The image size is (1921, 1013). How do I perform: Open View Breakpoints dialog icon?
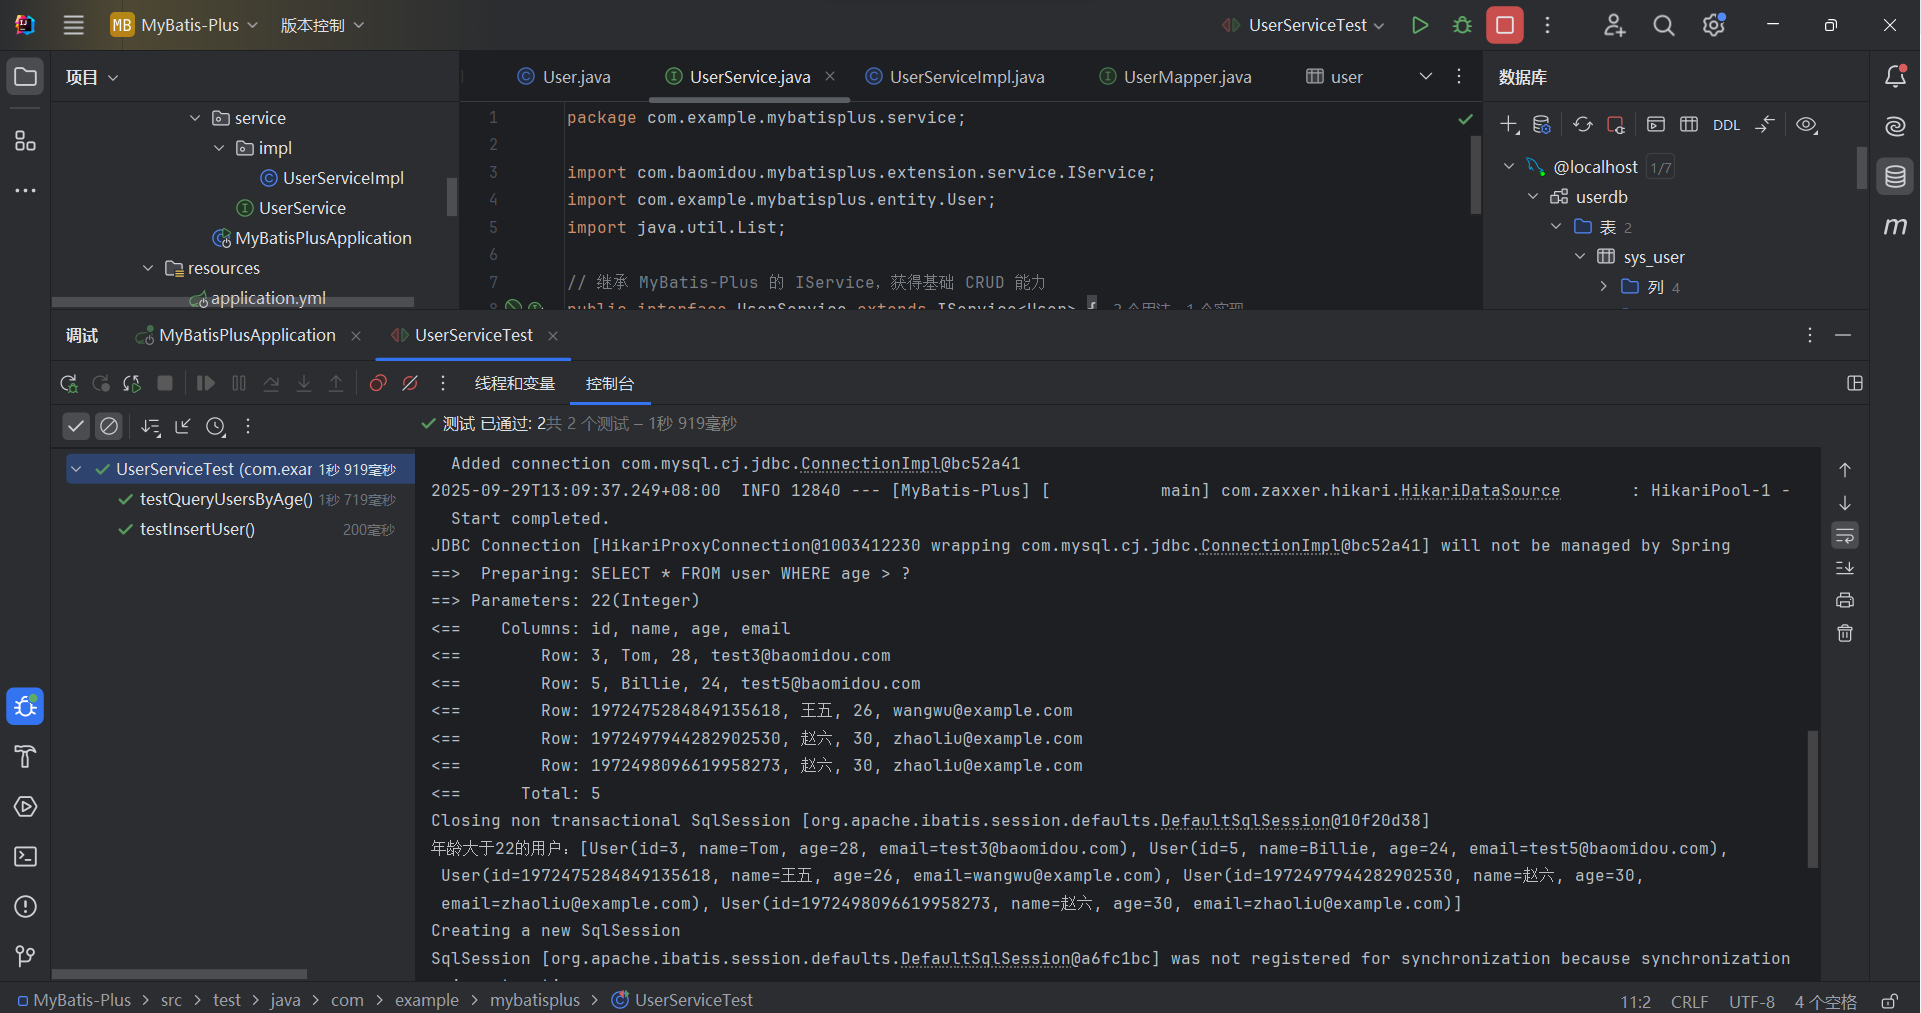click(x=378, y=384)
